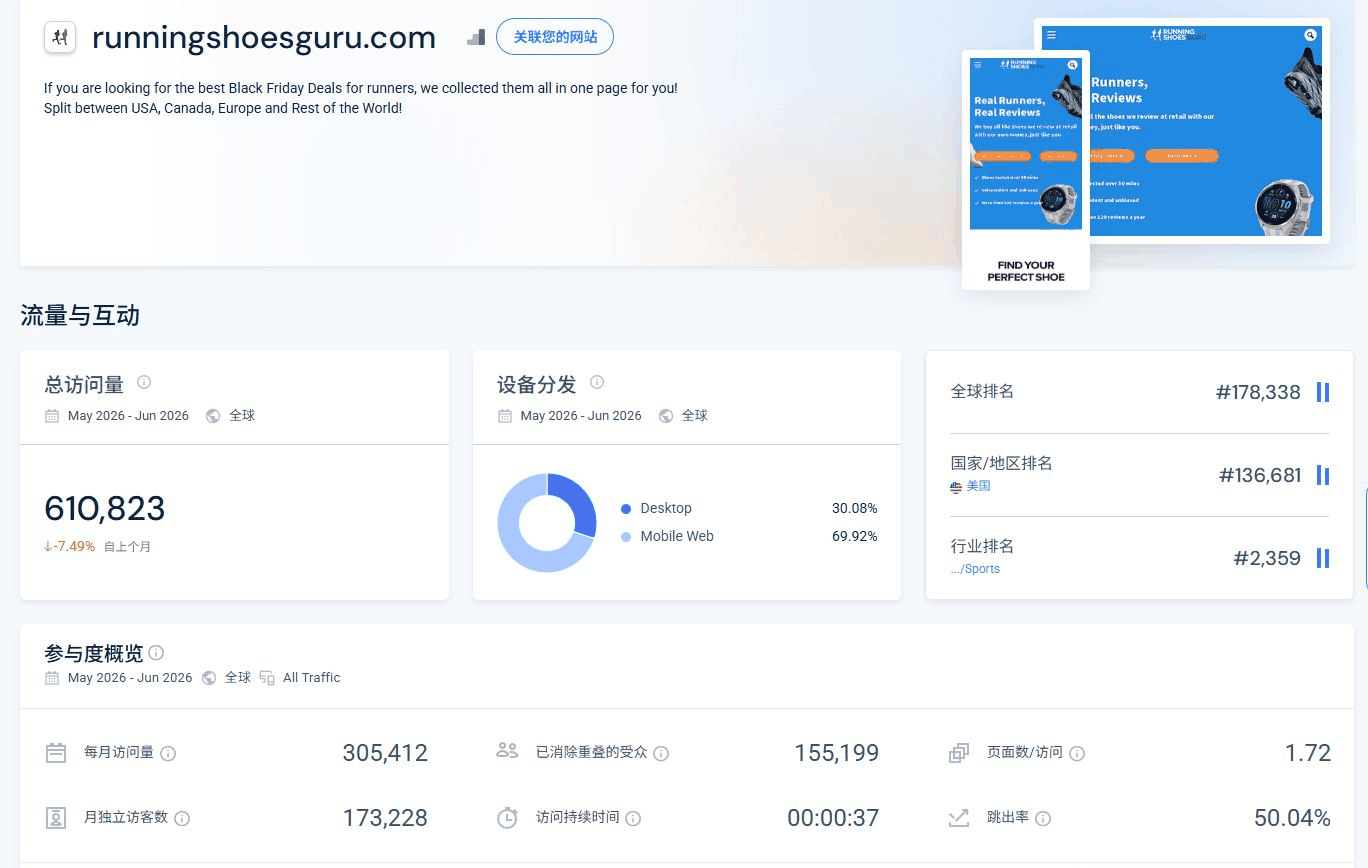Click the global rank #178,338
This screenshot has width=1368, height=868.
tap(1258, 392)
